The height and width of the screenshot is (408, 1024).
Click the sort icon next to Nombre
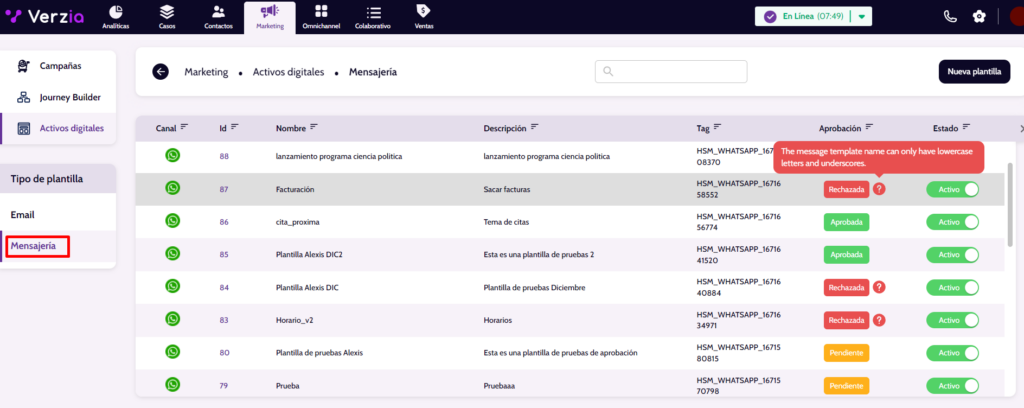(314, 127)
